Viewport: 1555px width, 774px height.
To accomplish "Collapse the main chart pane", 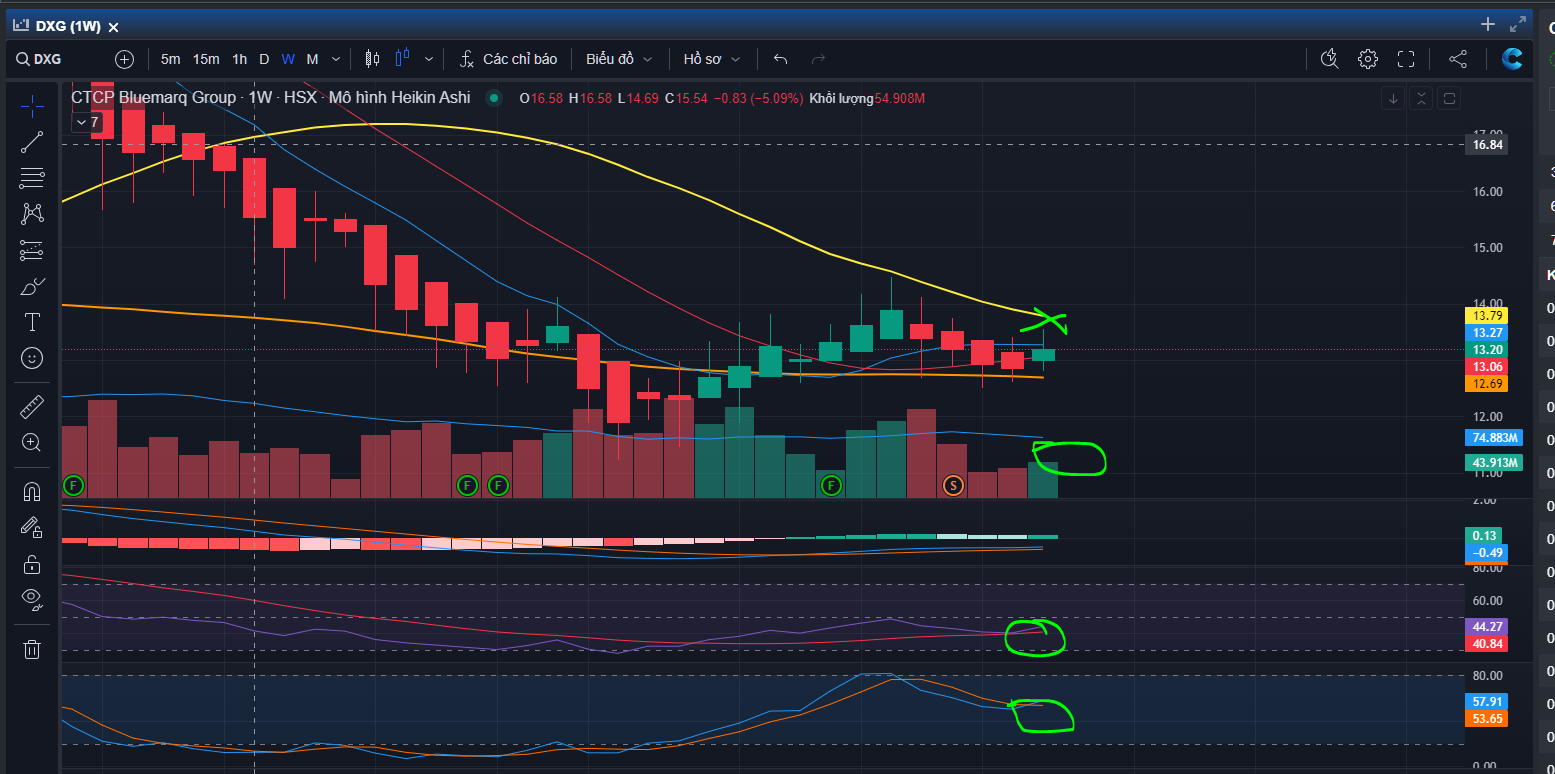I will tap(1421, 98).
